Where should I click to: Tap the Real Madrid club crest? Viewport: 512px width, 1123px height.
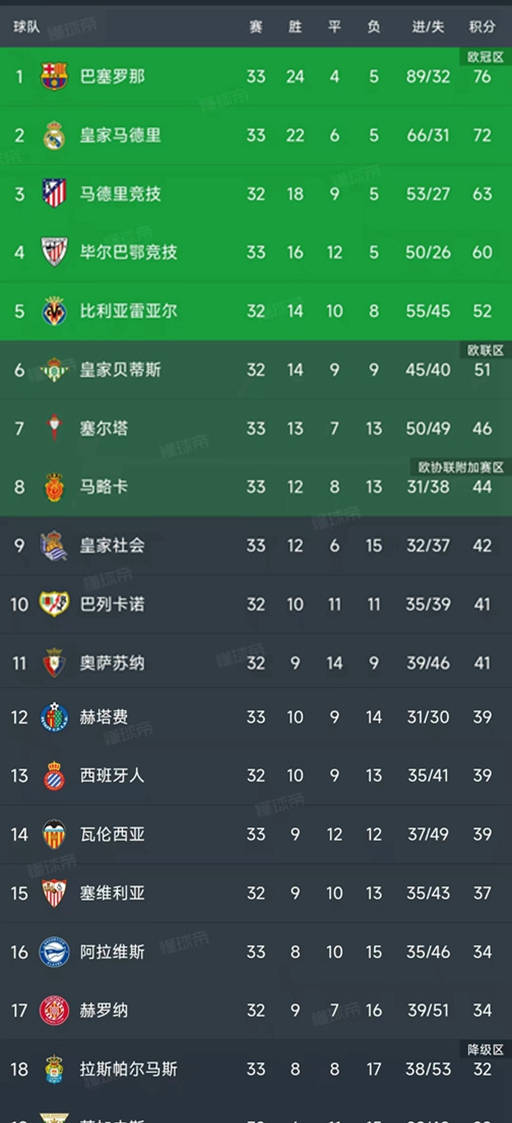click(54, 135)
